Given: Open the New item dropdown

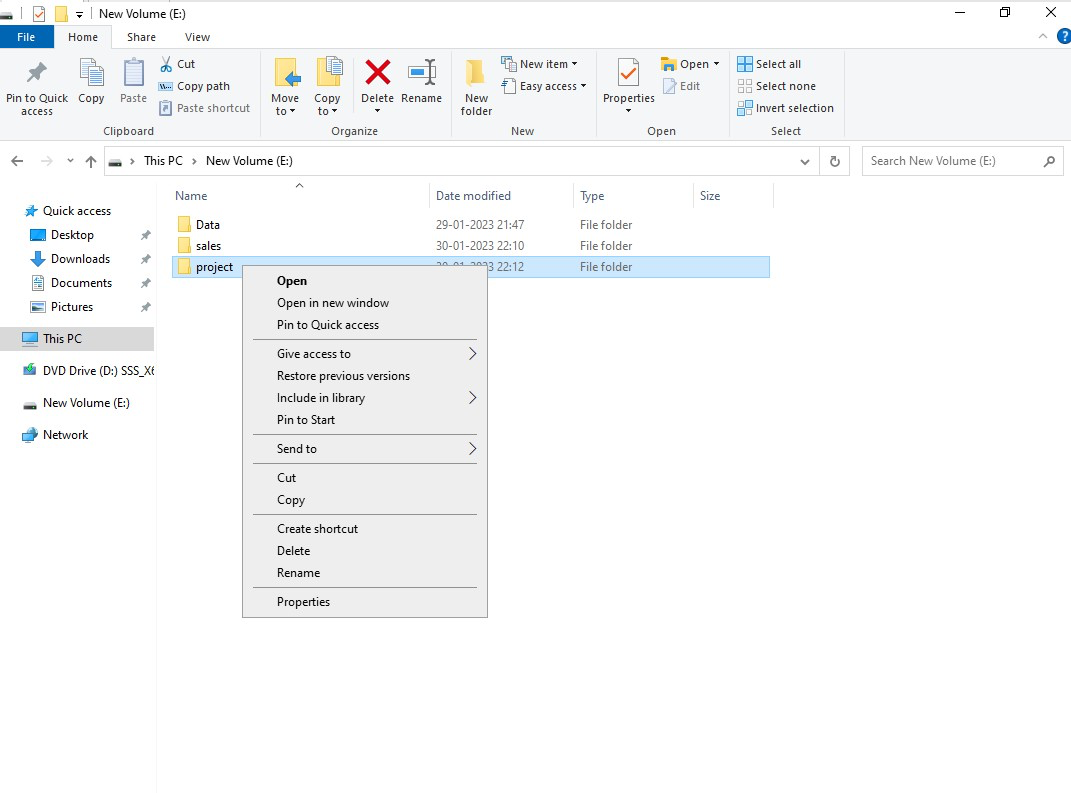Looking at the screenshot, I should [x=540, y=64].
